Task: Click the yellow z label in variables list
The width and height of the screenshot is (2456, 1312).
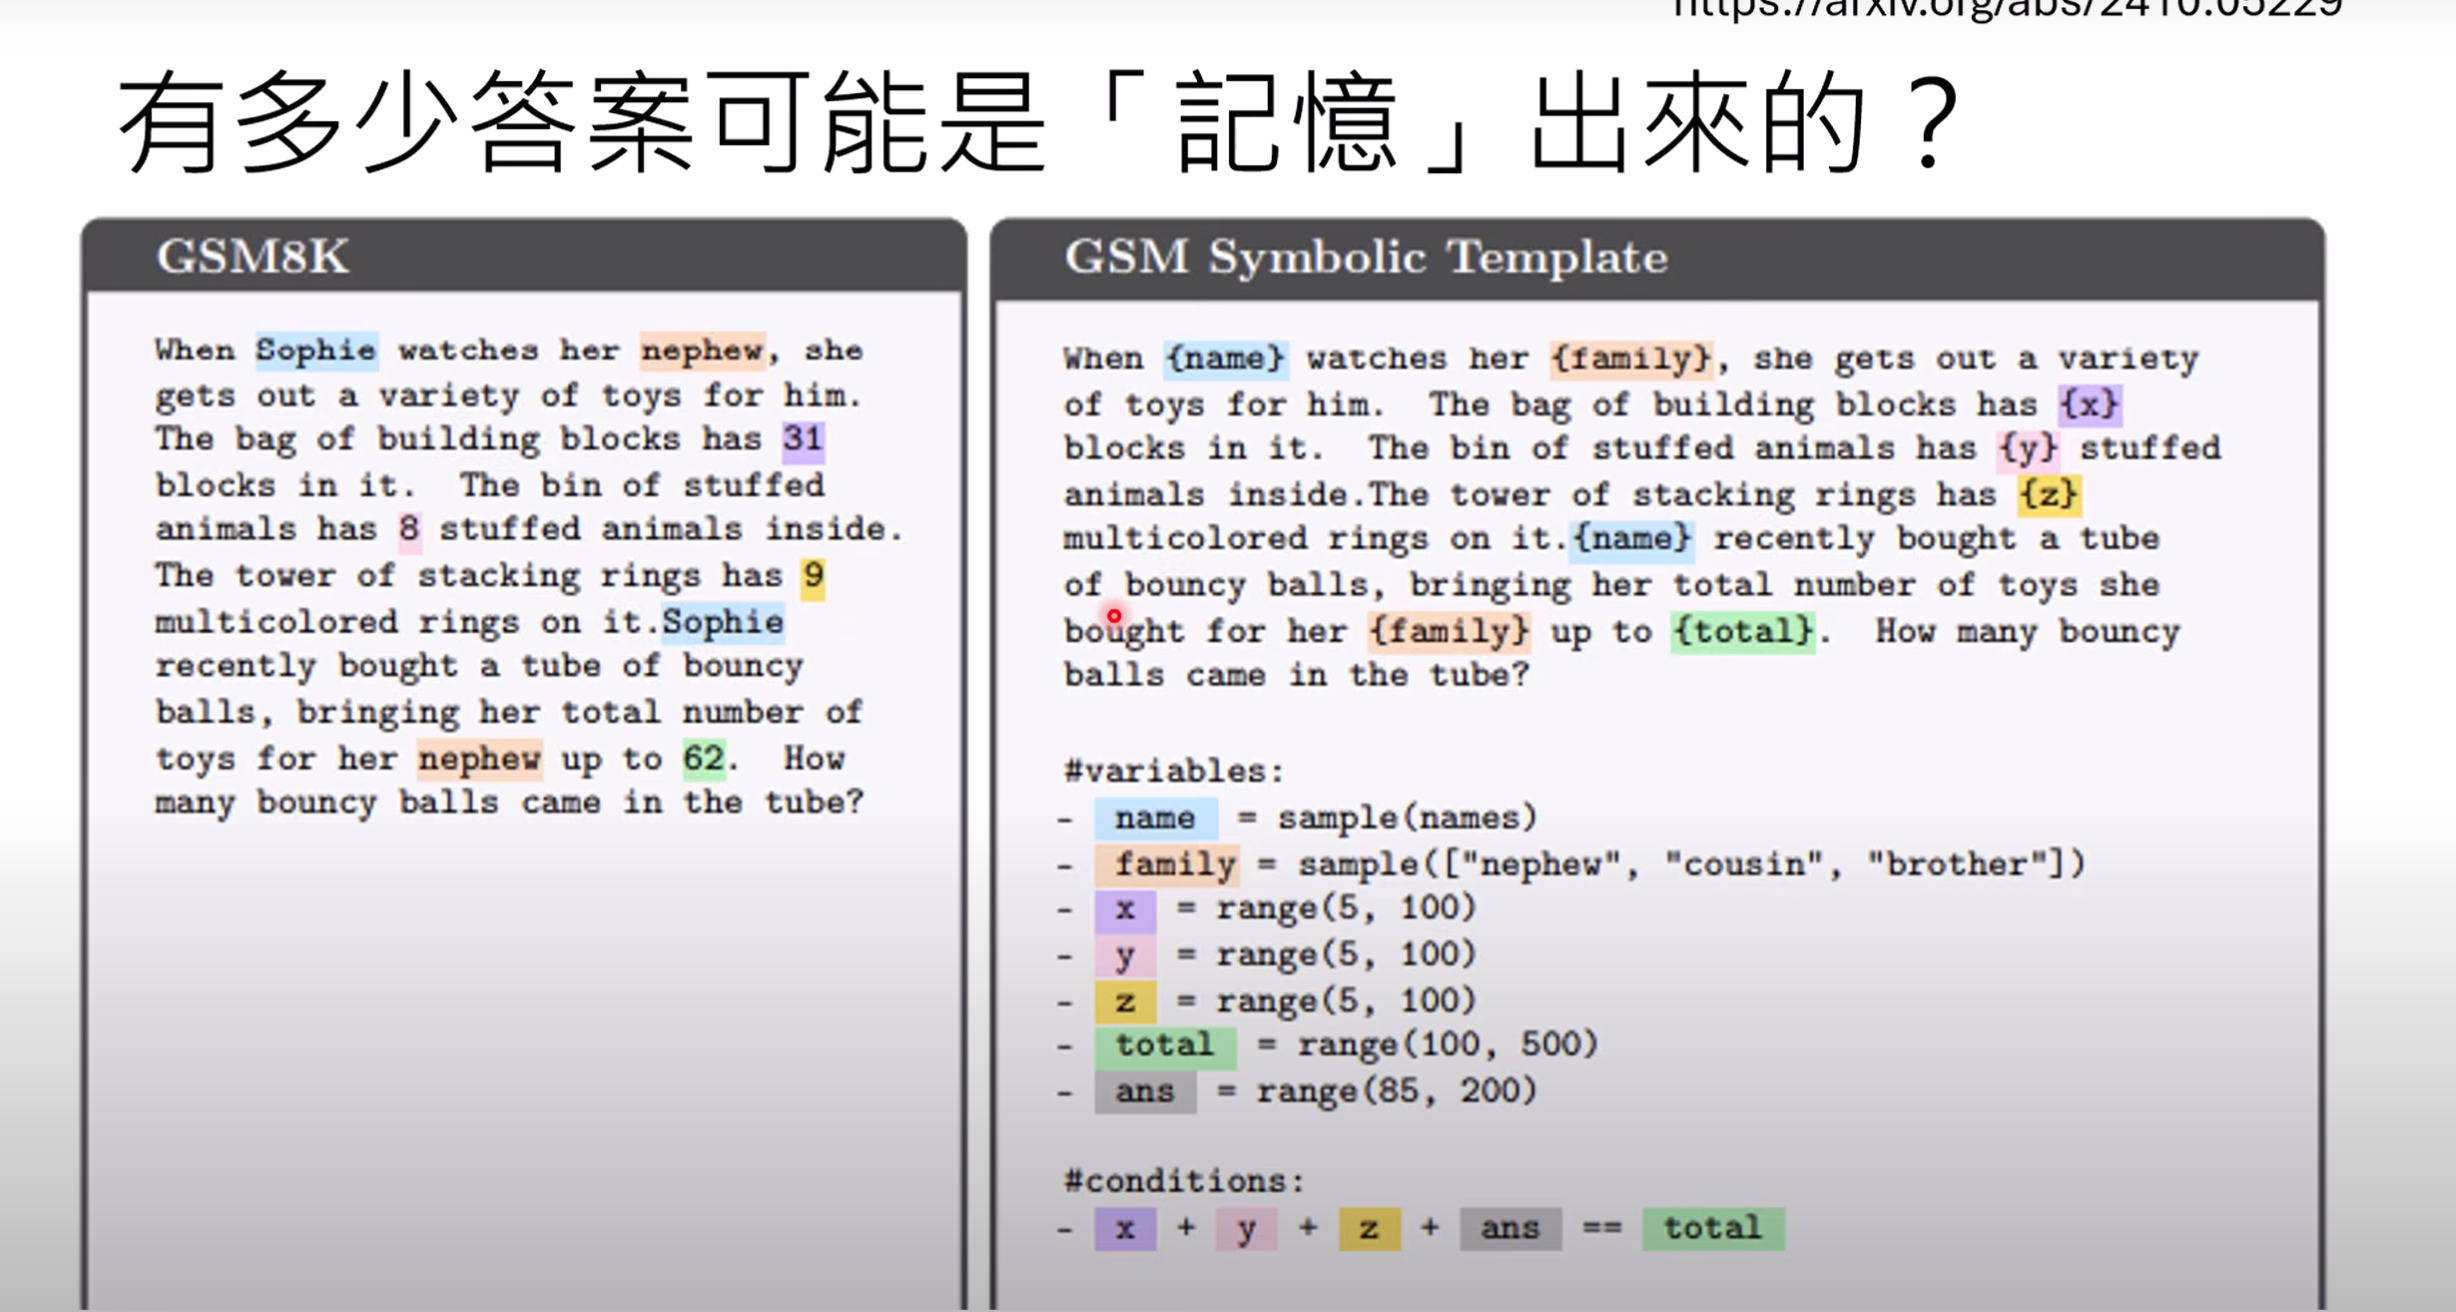Action: tap(1125, 1001)
